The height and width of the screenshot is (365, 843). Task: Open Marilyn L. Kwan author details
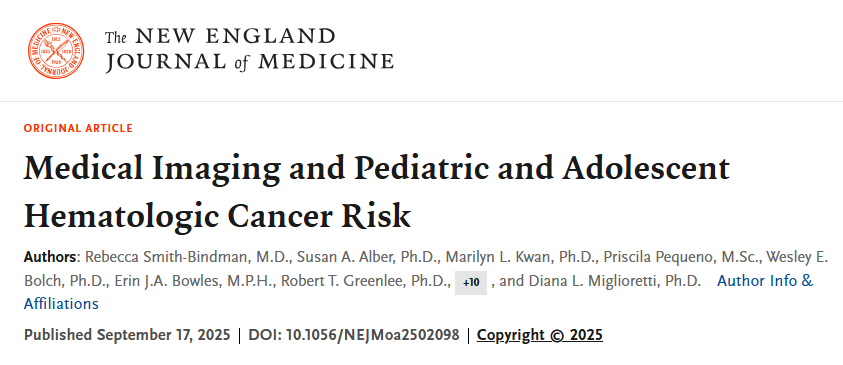pyautogui.click(x=499, y=257)
